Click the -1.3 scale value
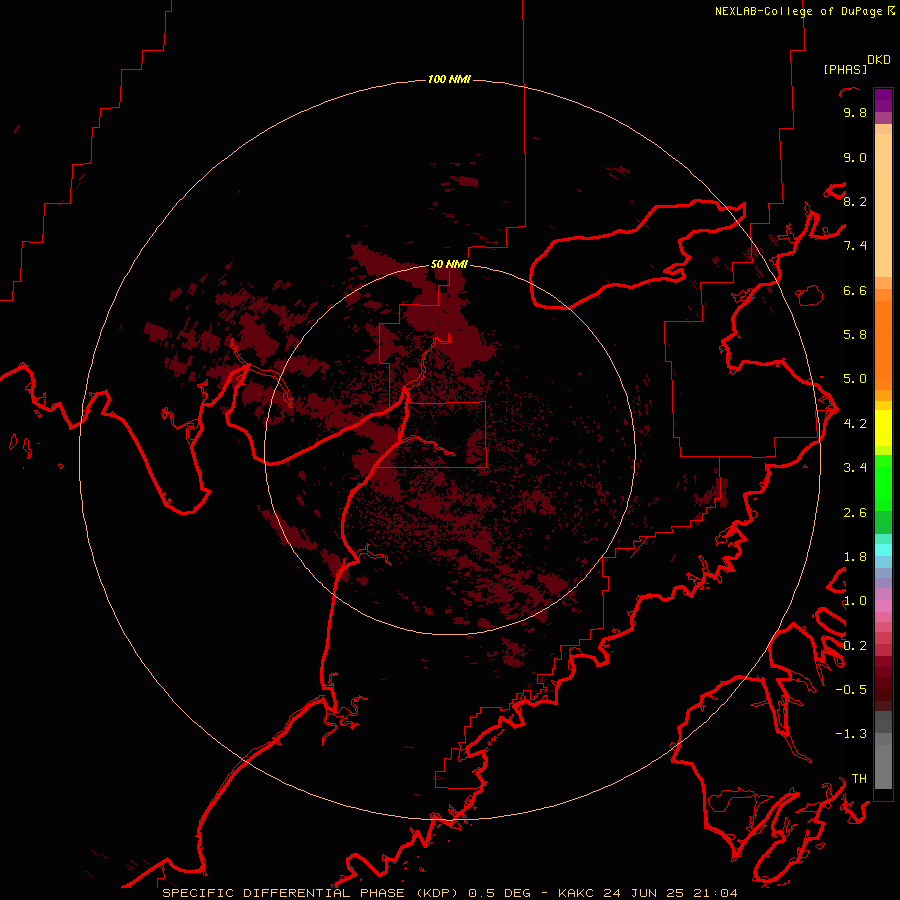Screen dimensions: 900x900 click(x=851, y=735)
